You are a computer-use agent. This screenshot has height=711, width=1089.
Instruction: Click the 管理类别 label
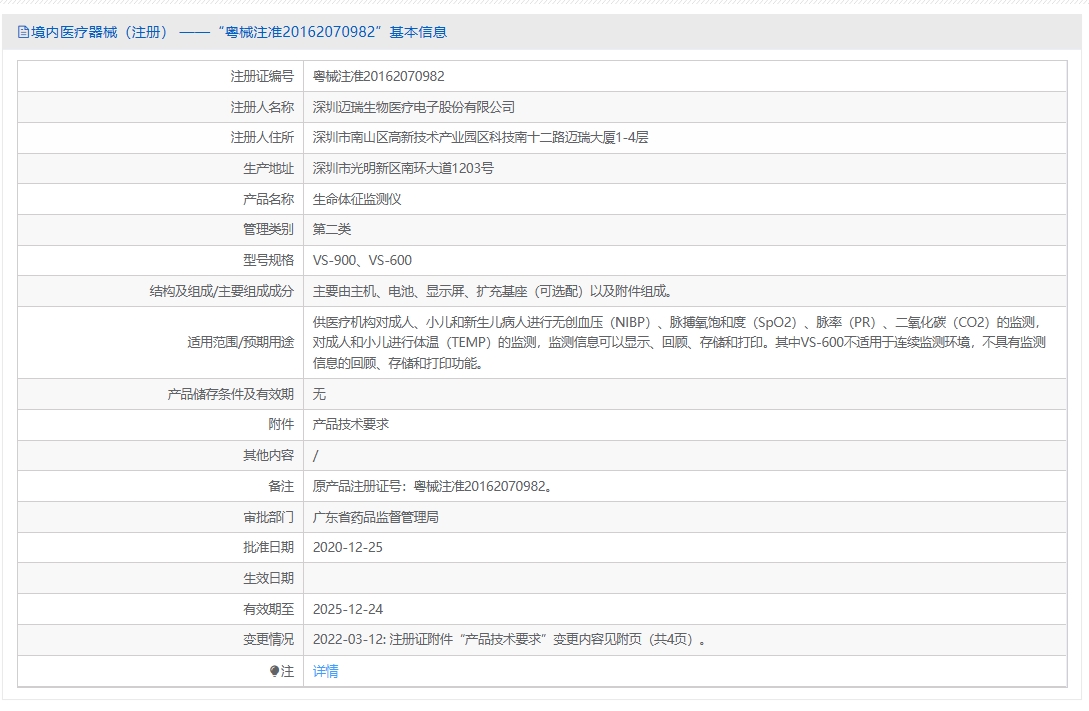pos(268,229)
